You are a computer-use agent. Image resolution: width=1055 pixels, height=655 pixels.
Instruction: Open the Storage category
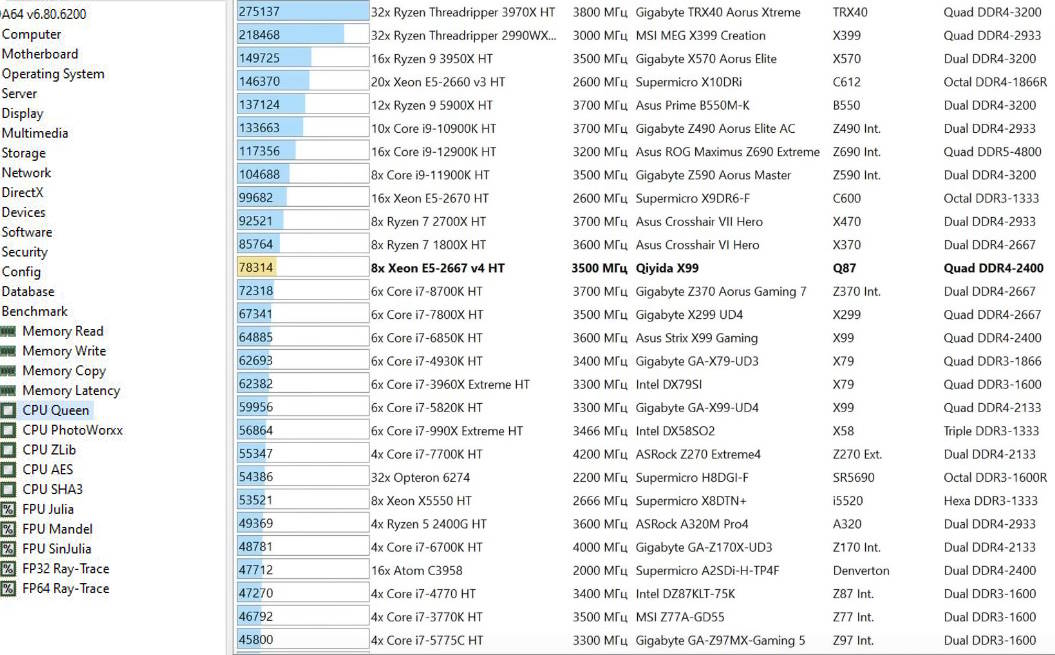(x=24, y=153)
